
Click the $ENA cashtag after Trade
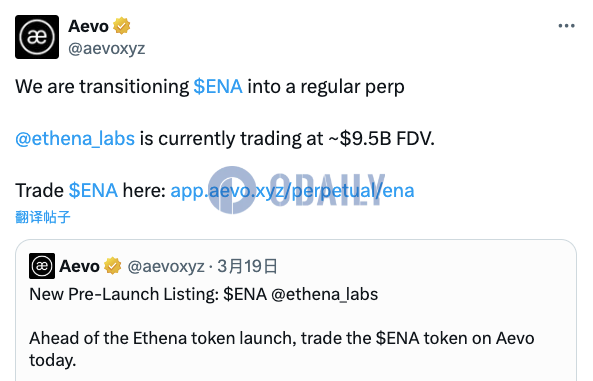(93, 190)
